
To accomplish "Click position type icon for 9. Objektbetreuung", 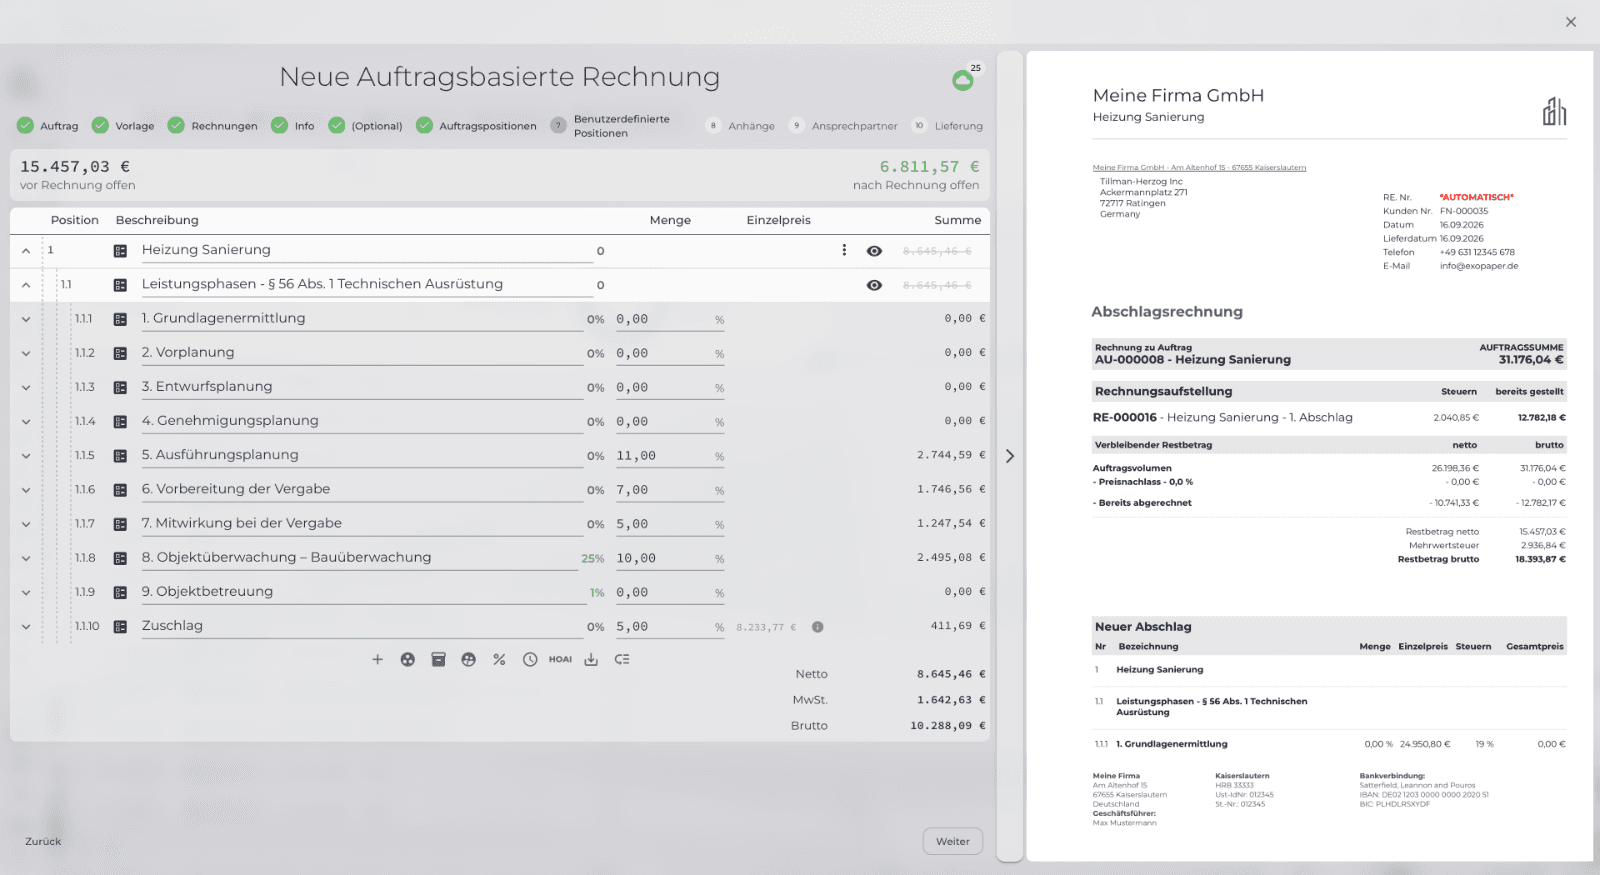I will (120, 592).
